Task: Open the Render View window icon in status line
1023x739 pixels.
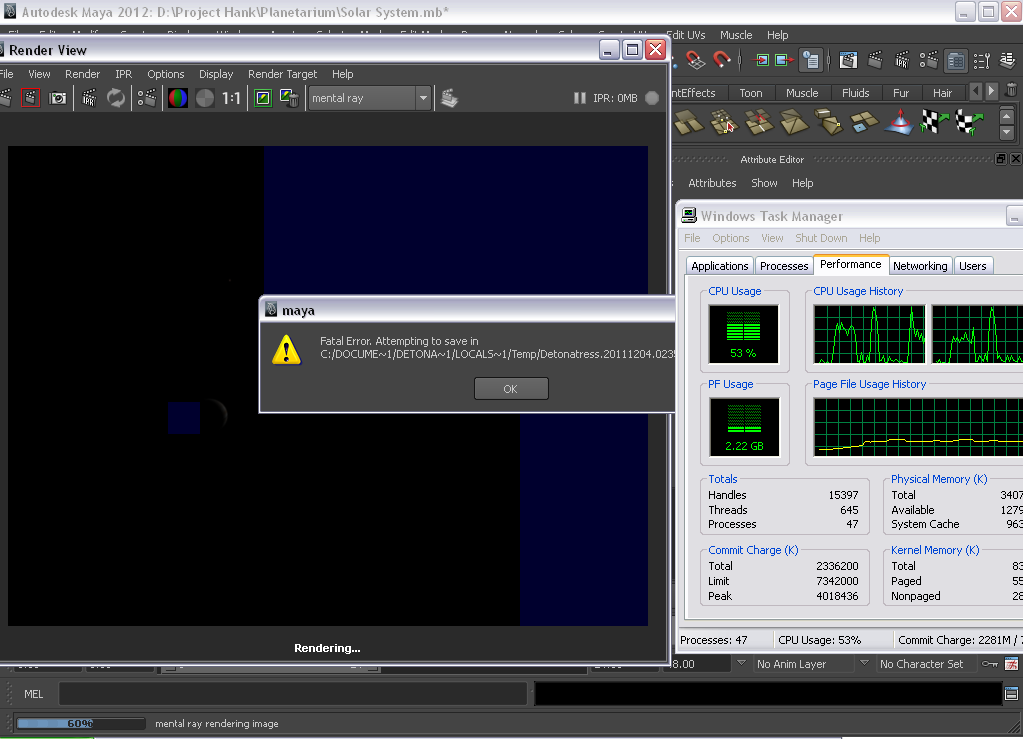Action: click(848, 61)
